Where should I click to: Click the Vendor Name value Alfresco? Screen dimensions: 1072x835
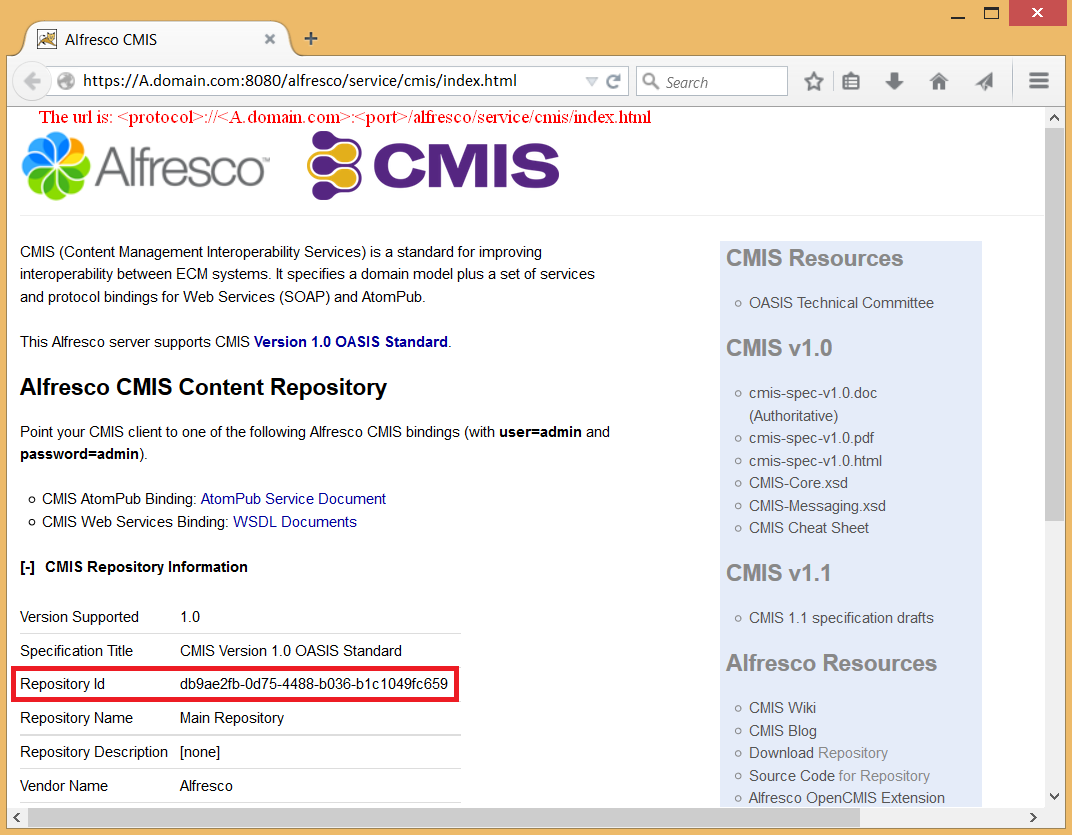pos(206,786)
